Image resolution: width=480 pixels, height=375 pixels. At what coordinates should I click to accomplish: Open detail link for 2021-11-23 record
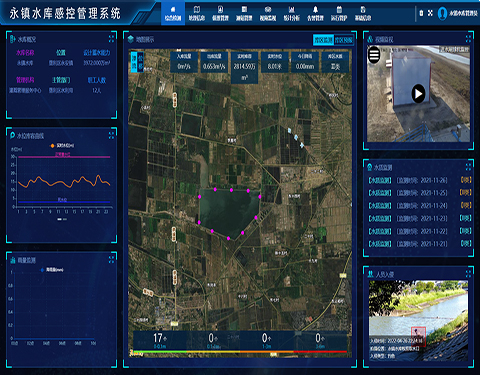(466, 218)
